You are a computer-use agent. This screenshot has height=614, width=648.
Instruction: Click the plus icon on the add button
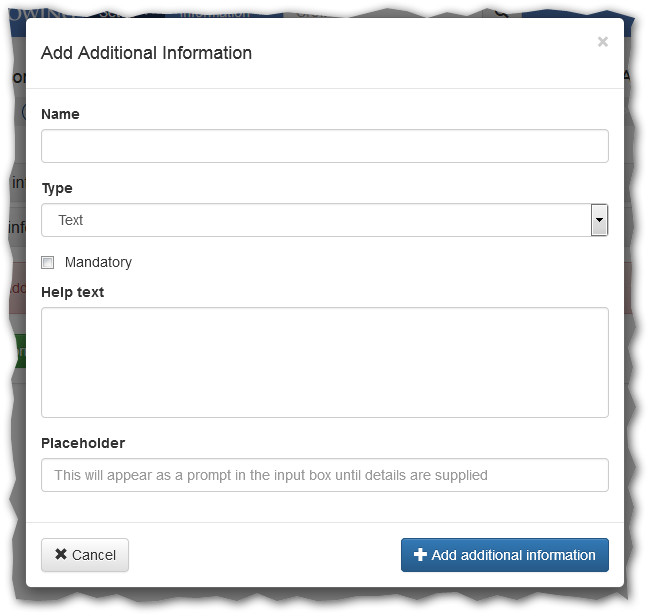tap(420, 555)
